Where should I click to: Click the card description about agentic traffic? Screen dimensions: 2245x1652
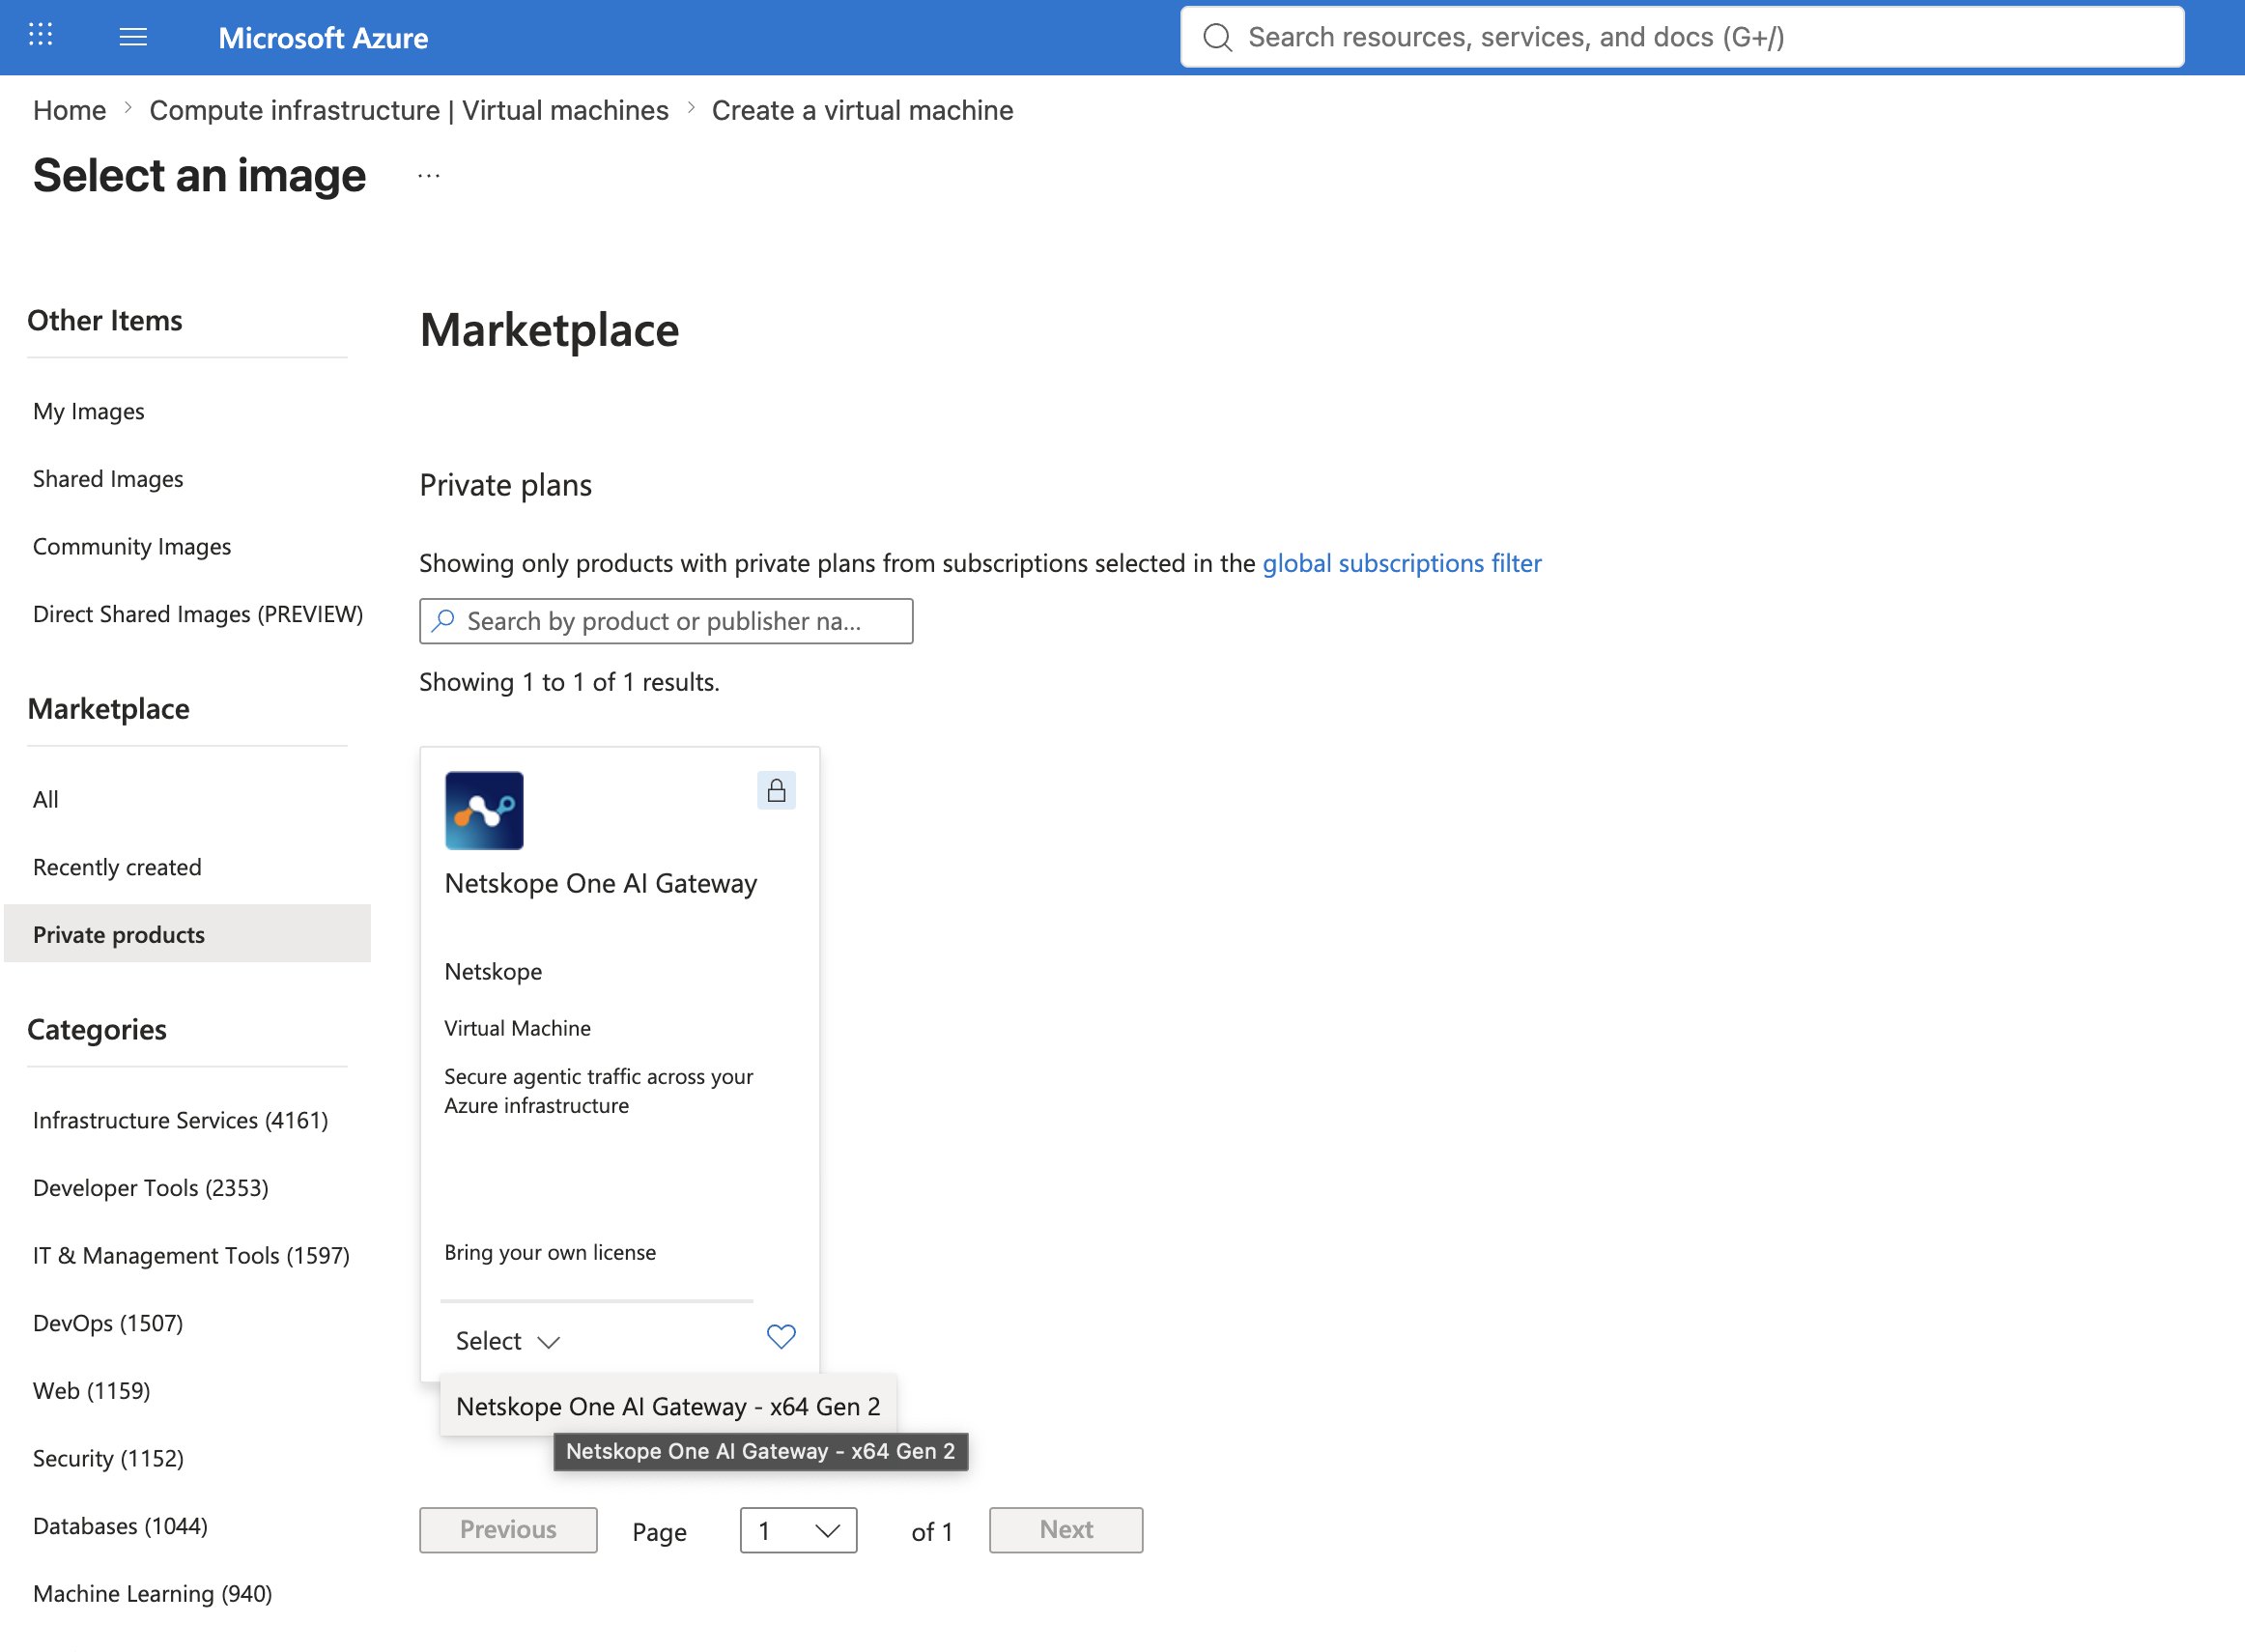click(598, 1091)
